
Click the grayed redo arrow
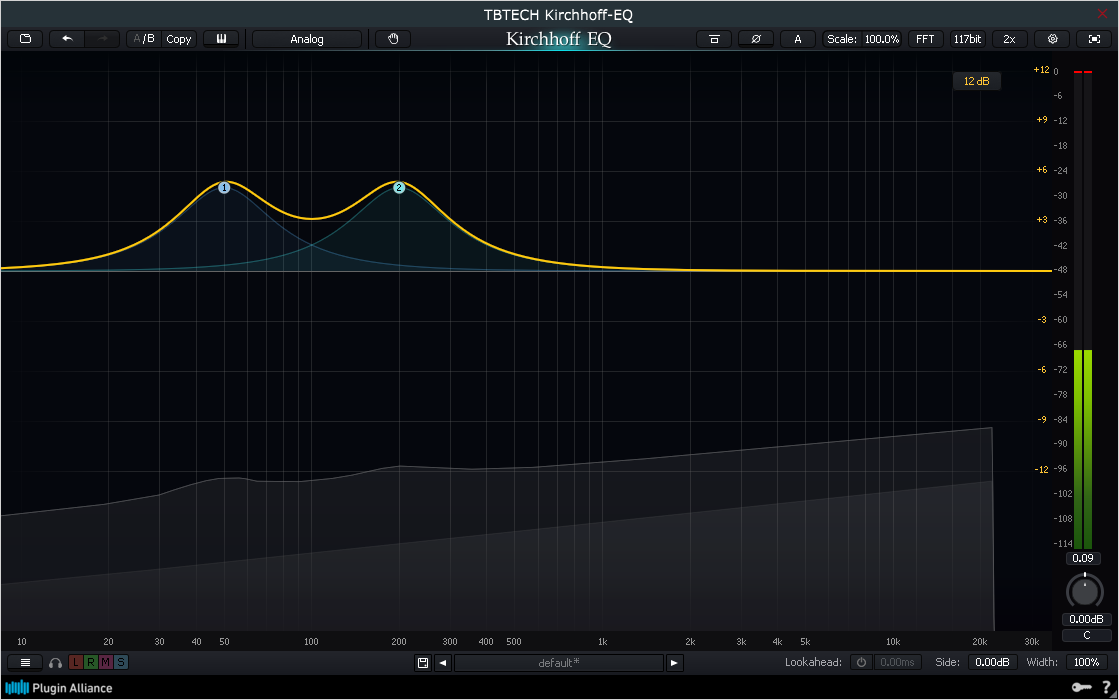103,39
